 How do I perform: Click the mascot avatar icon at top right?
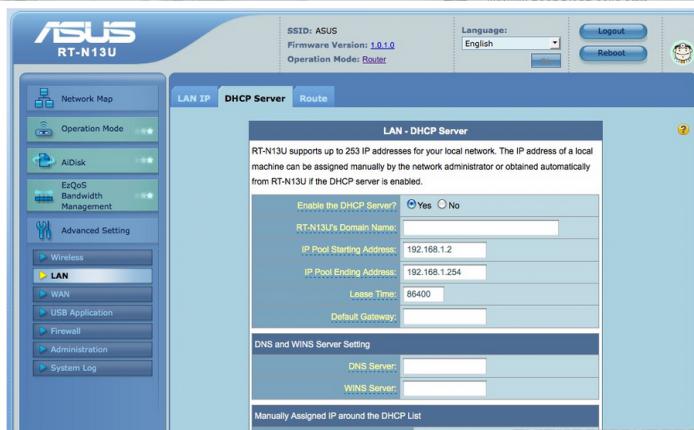point(682,52)
